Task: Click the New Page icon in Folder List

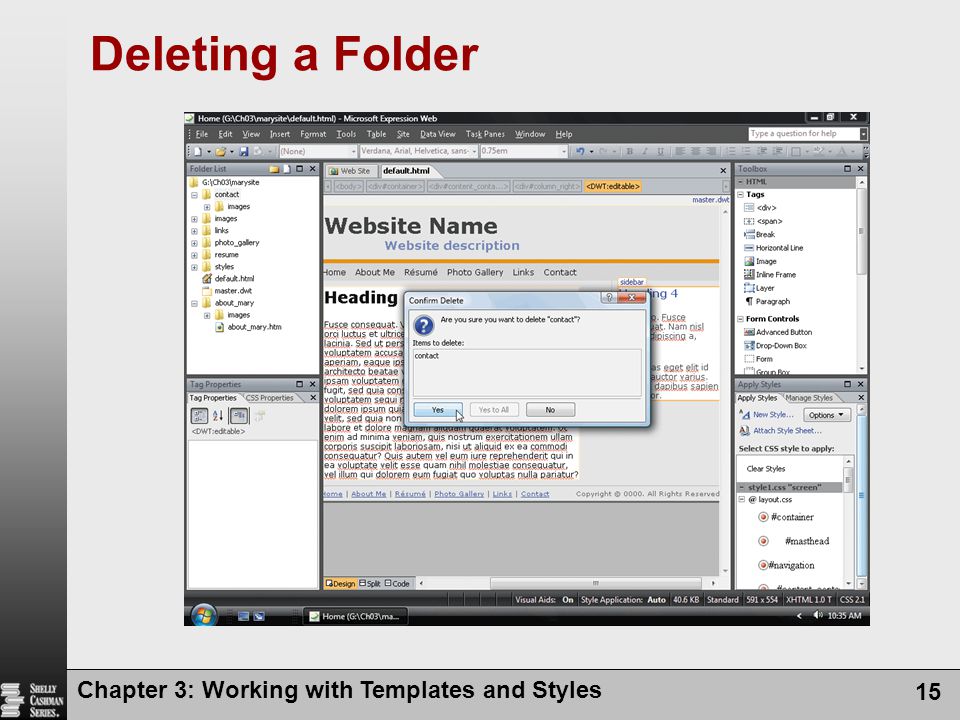Action: pyautogui.click(x=287, y=169)
